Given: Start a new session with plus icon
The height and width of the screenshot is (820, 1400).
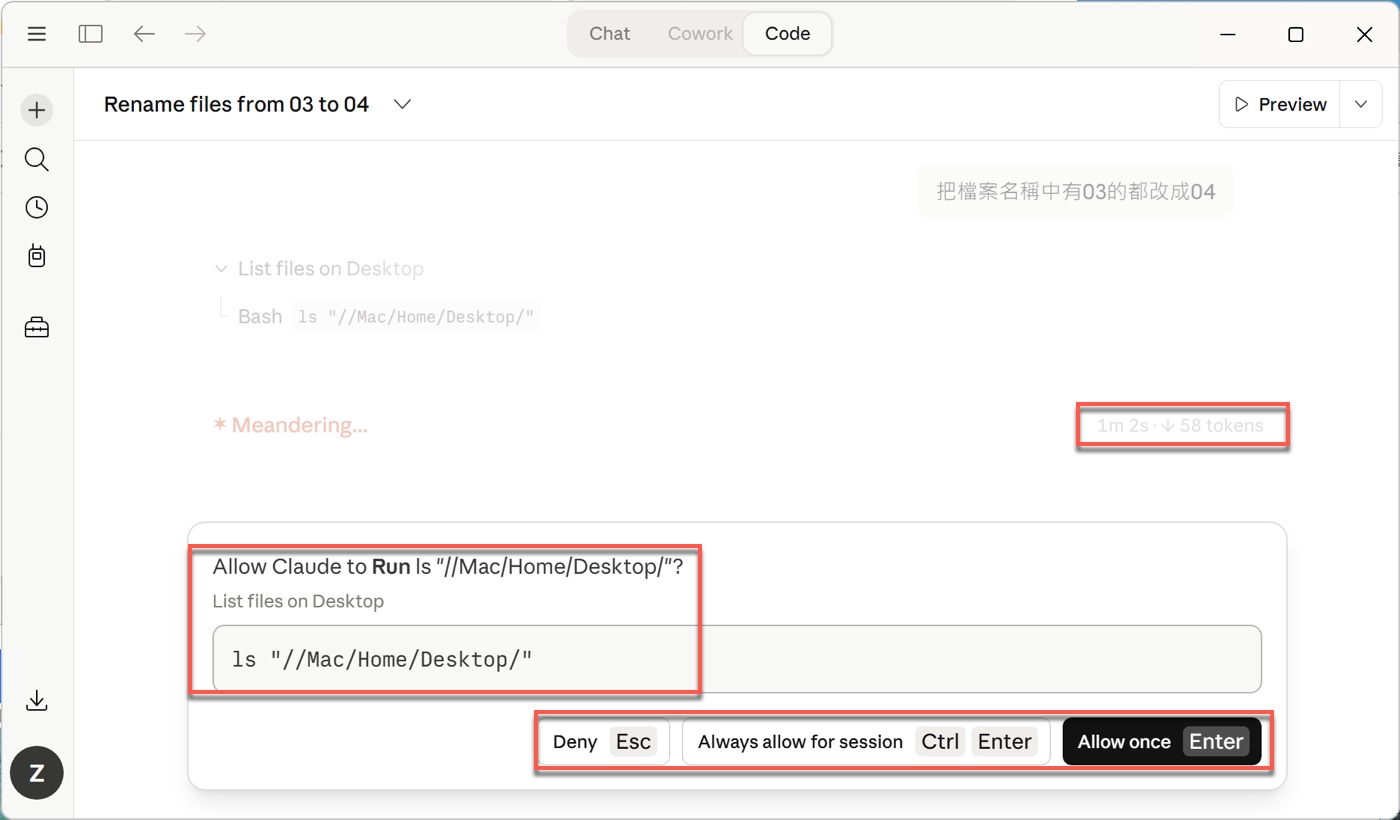Looking at the screenshot, I should click(x=37, y=110).
